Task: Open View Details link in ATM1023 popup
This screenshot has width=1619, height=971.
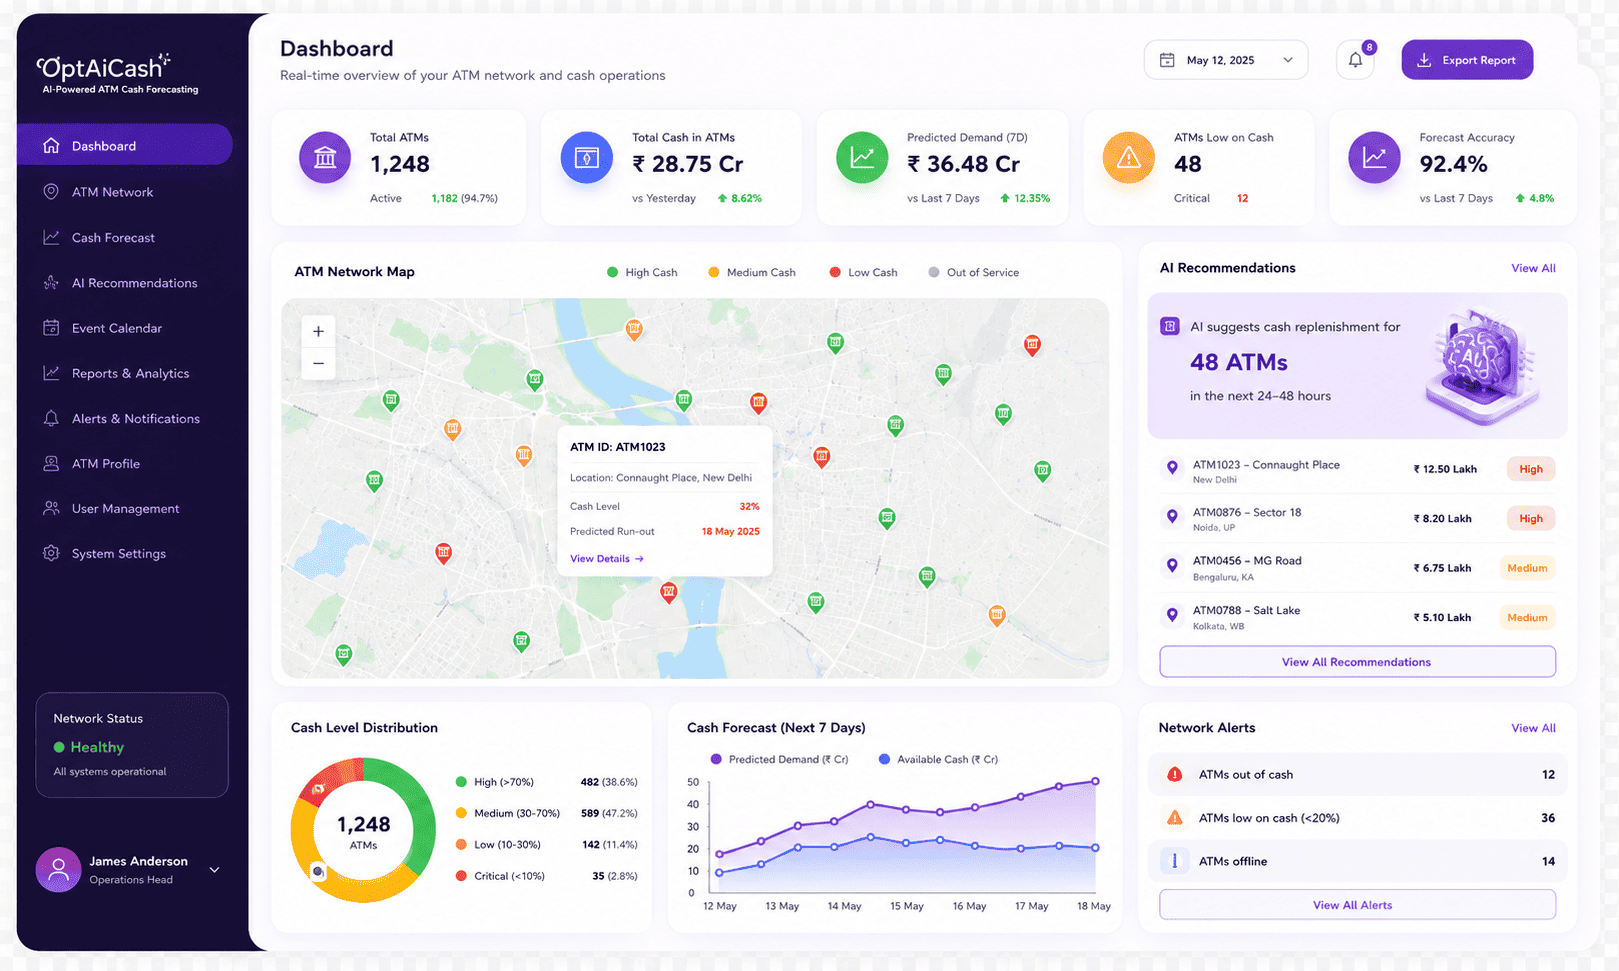Action: pos(607,559)
